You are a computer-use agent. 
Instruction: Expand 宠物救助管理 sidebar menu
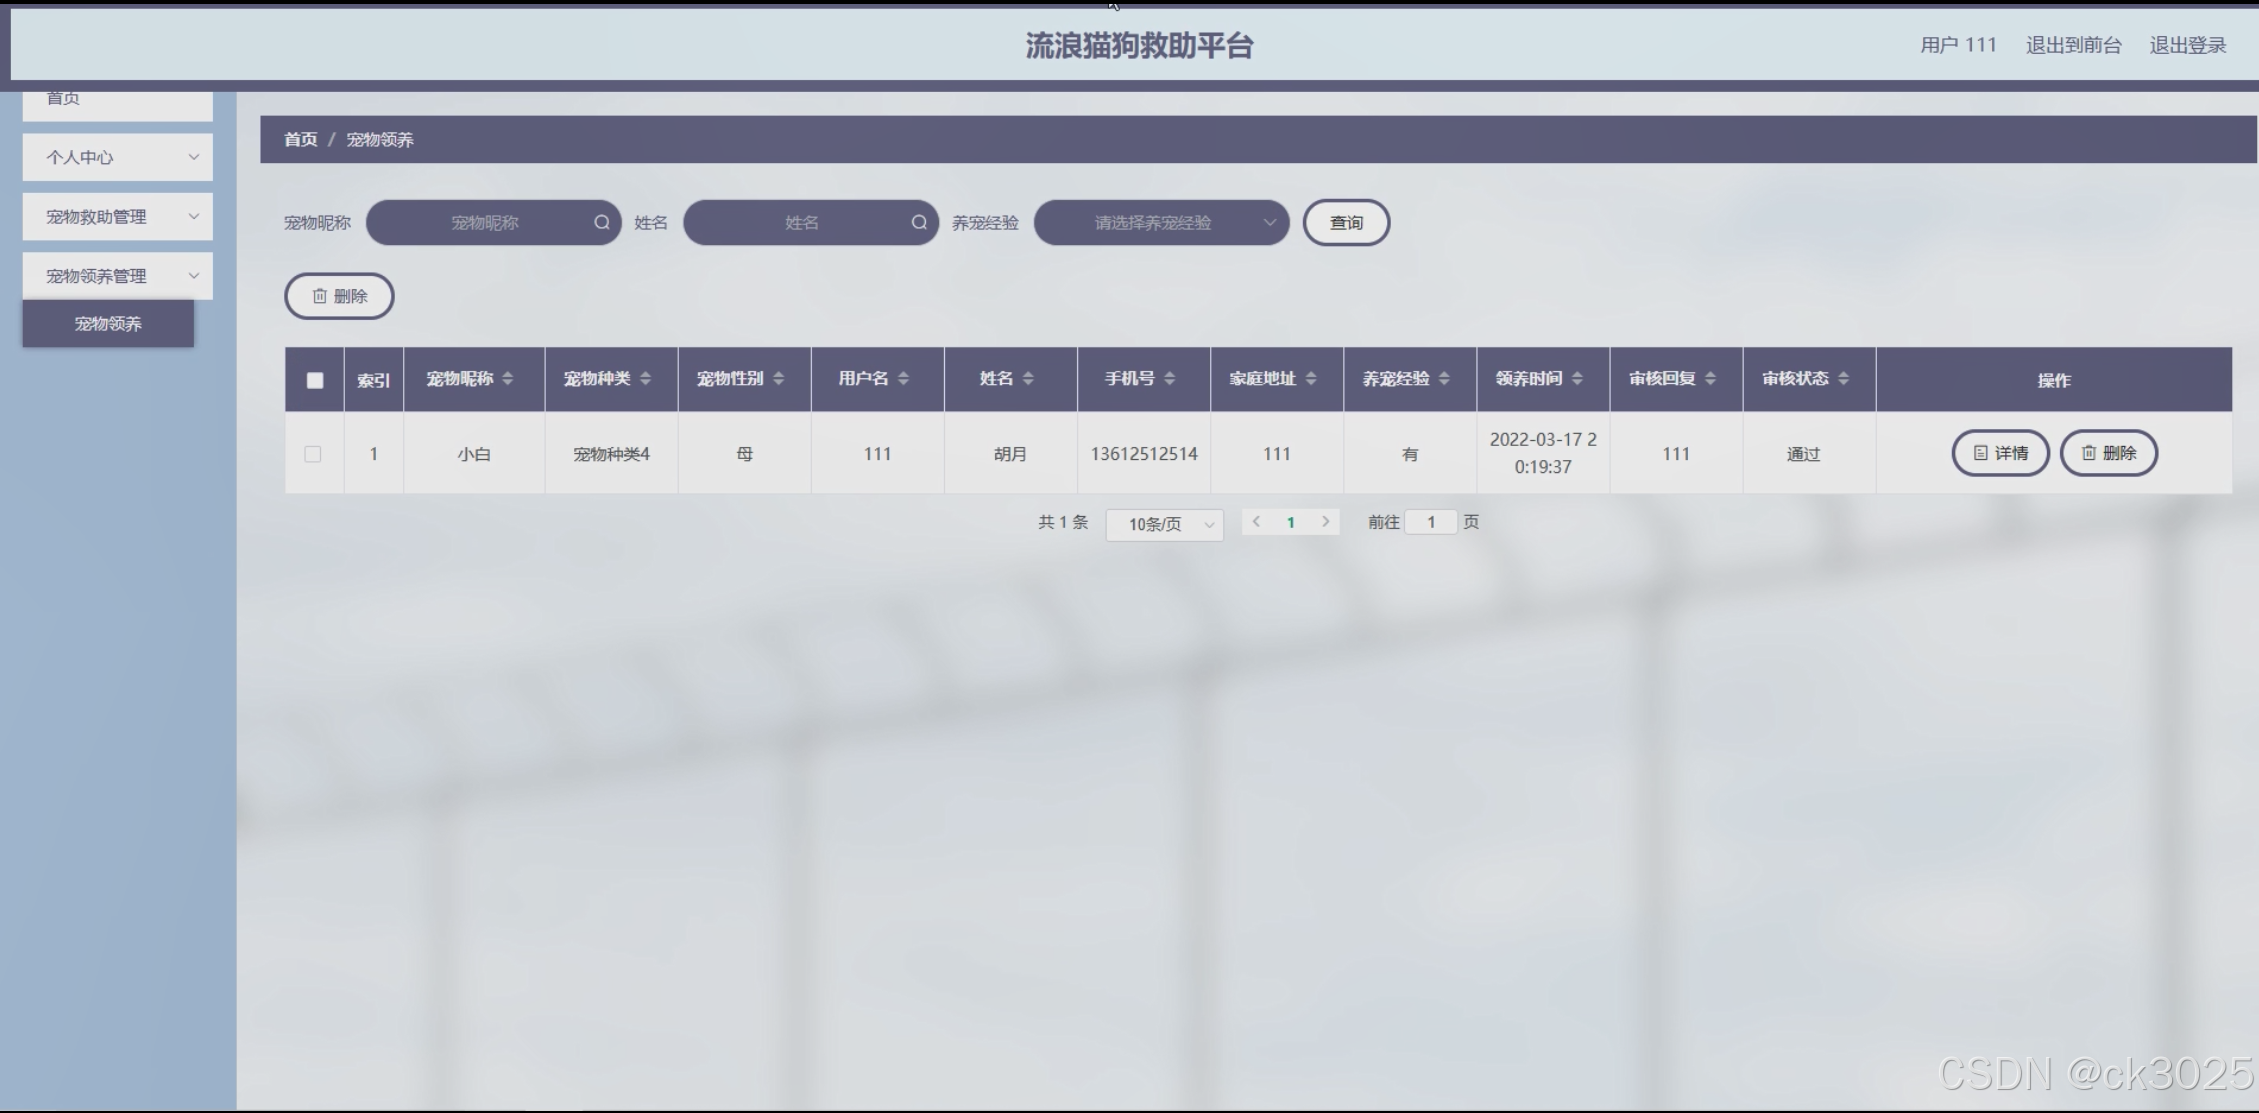117,216
